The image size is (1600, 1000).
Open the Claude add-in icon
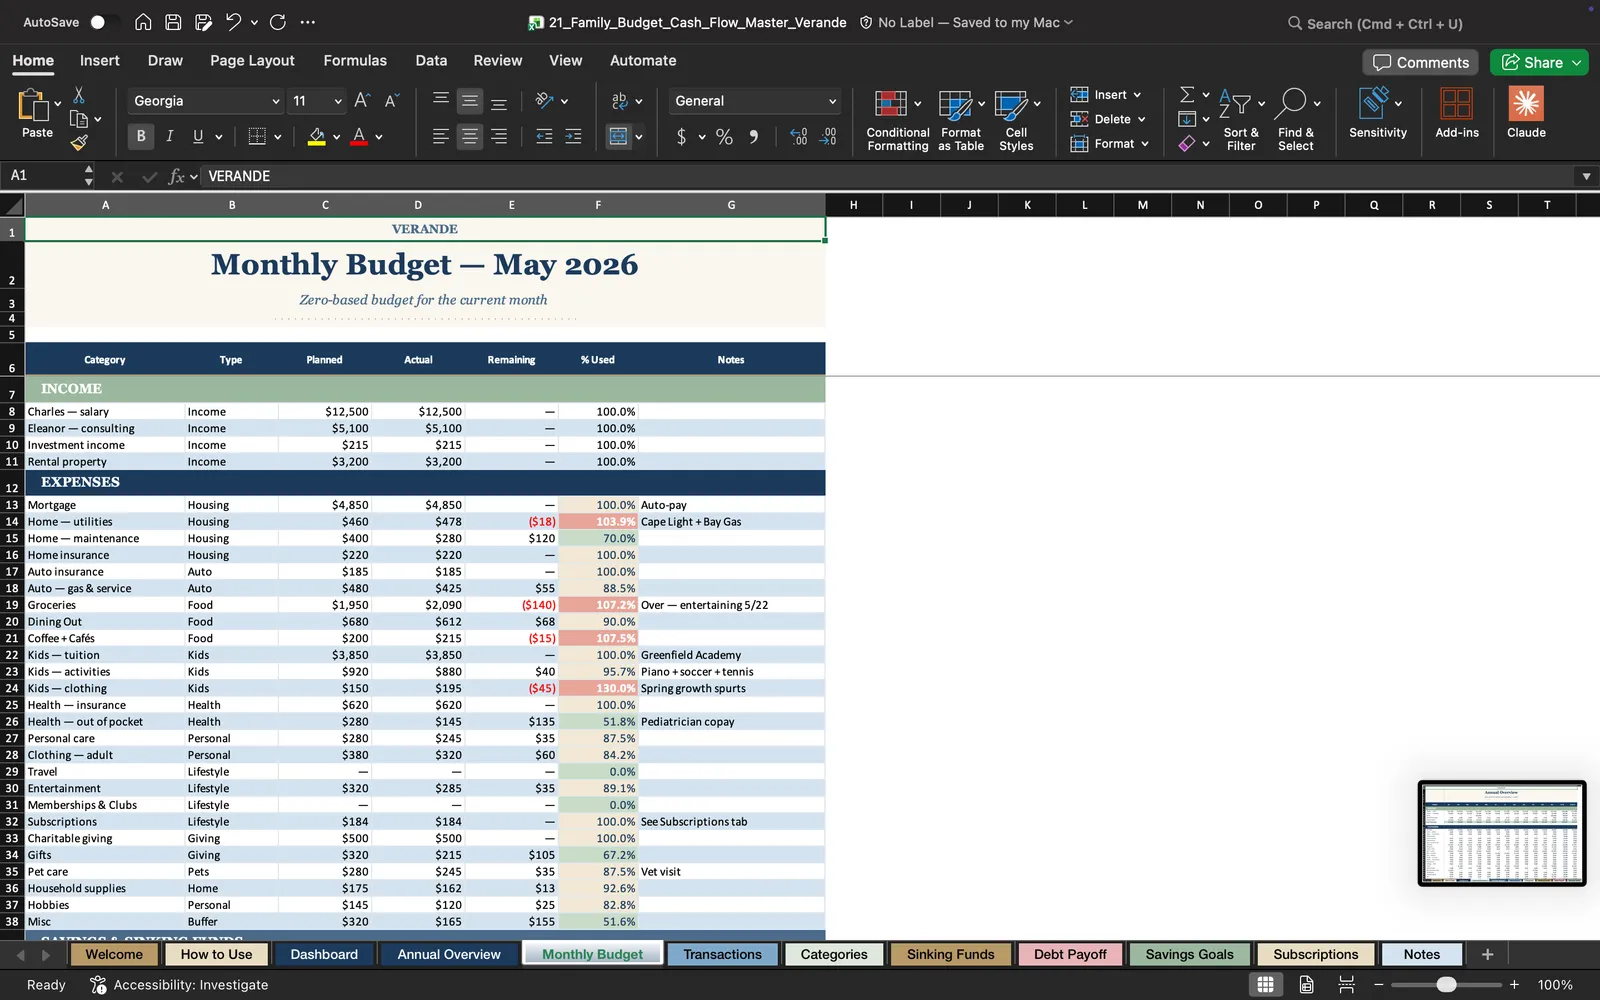1526,104
